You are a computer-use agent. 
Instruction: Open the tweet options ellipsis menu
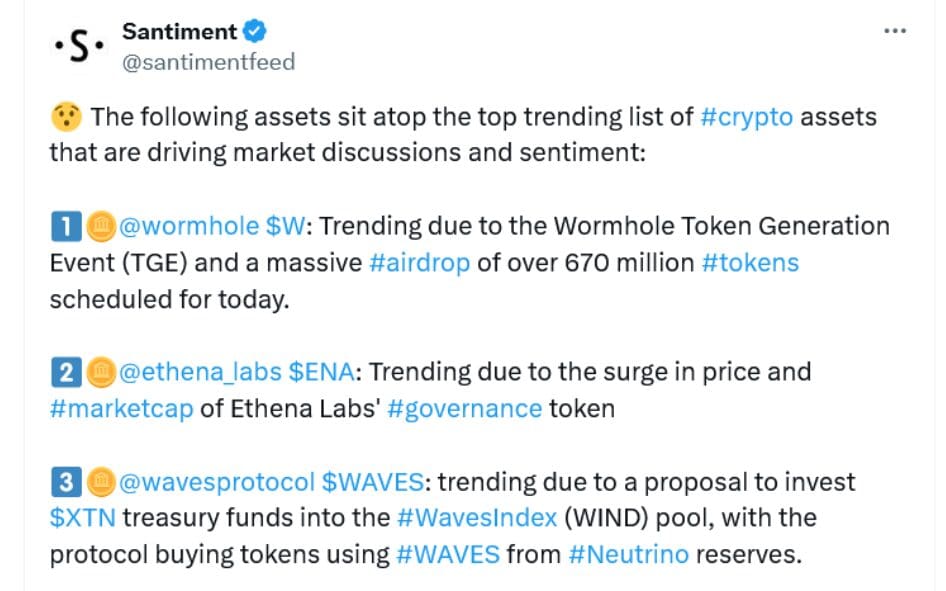895,30
